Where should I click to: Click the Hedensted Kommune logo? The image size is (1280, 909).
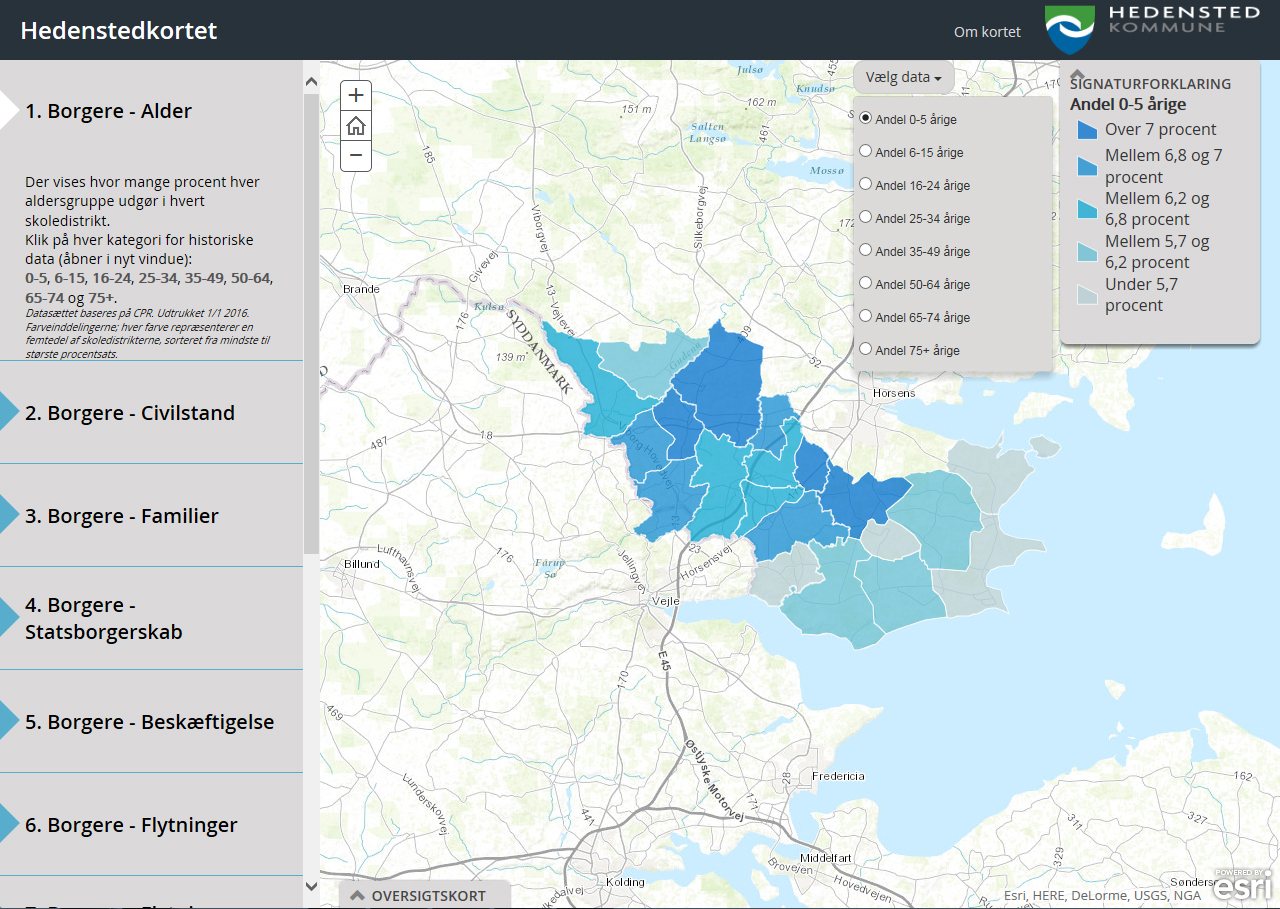1152,30
